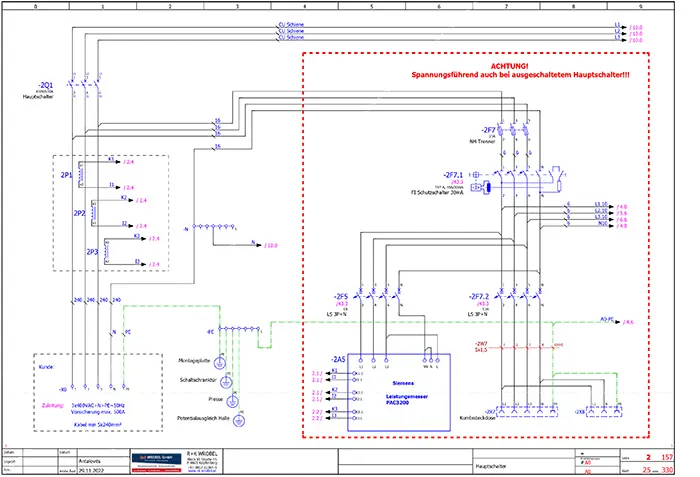Click the -2F5 circuit breaker symbol
This screenshot has width=700, height=477.
[372, 297]
